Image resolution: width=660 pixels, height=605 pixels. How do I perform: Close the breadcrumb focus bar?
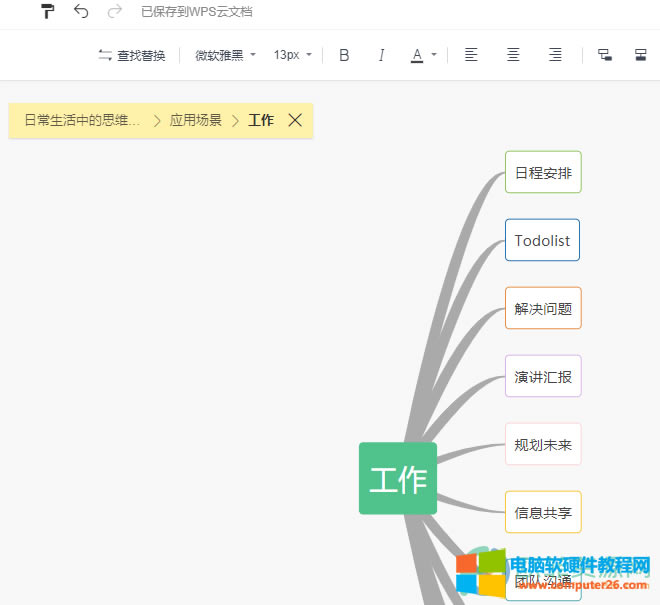tap(295, 120)
